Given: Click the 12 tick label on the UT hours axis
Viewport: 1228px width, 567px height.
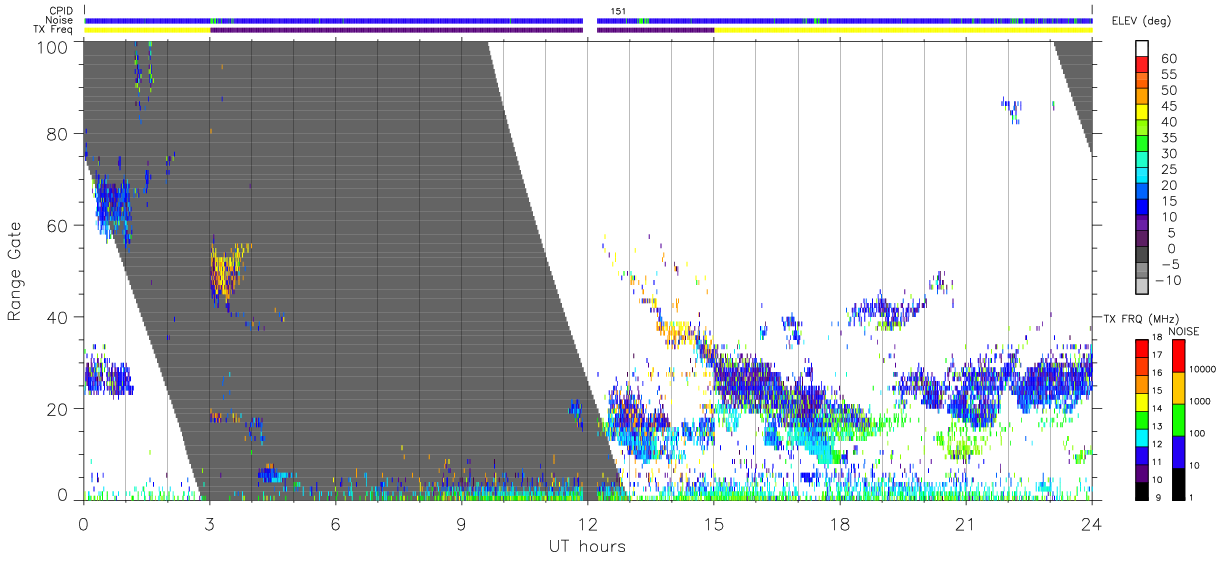Looking at the screenshot, I should coord(587,524).
